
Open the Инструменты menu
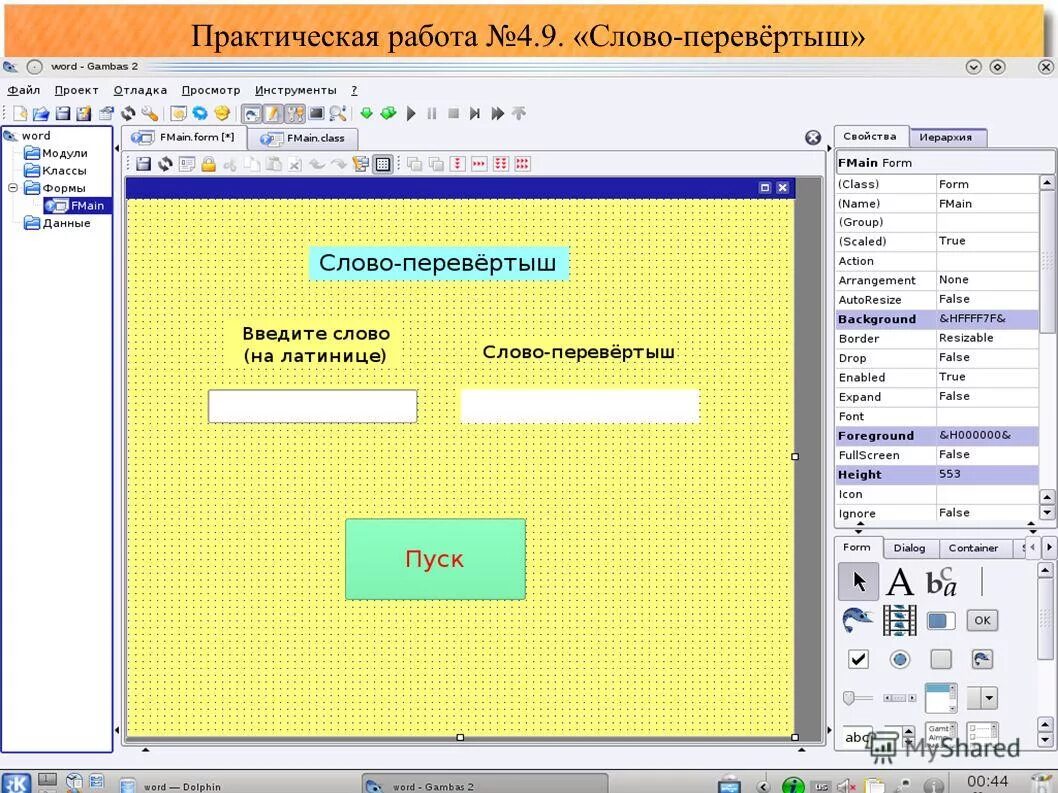295,89
